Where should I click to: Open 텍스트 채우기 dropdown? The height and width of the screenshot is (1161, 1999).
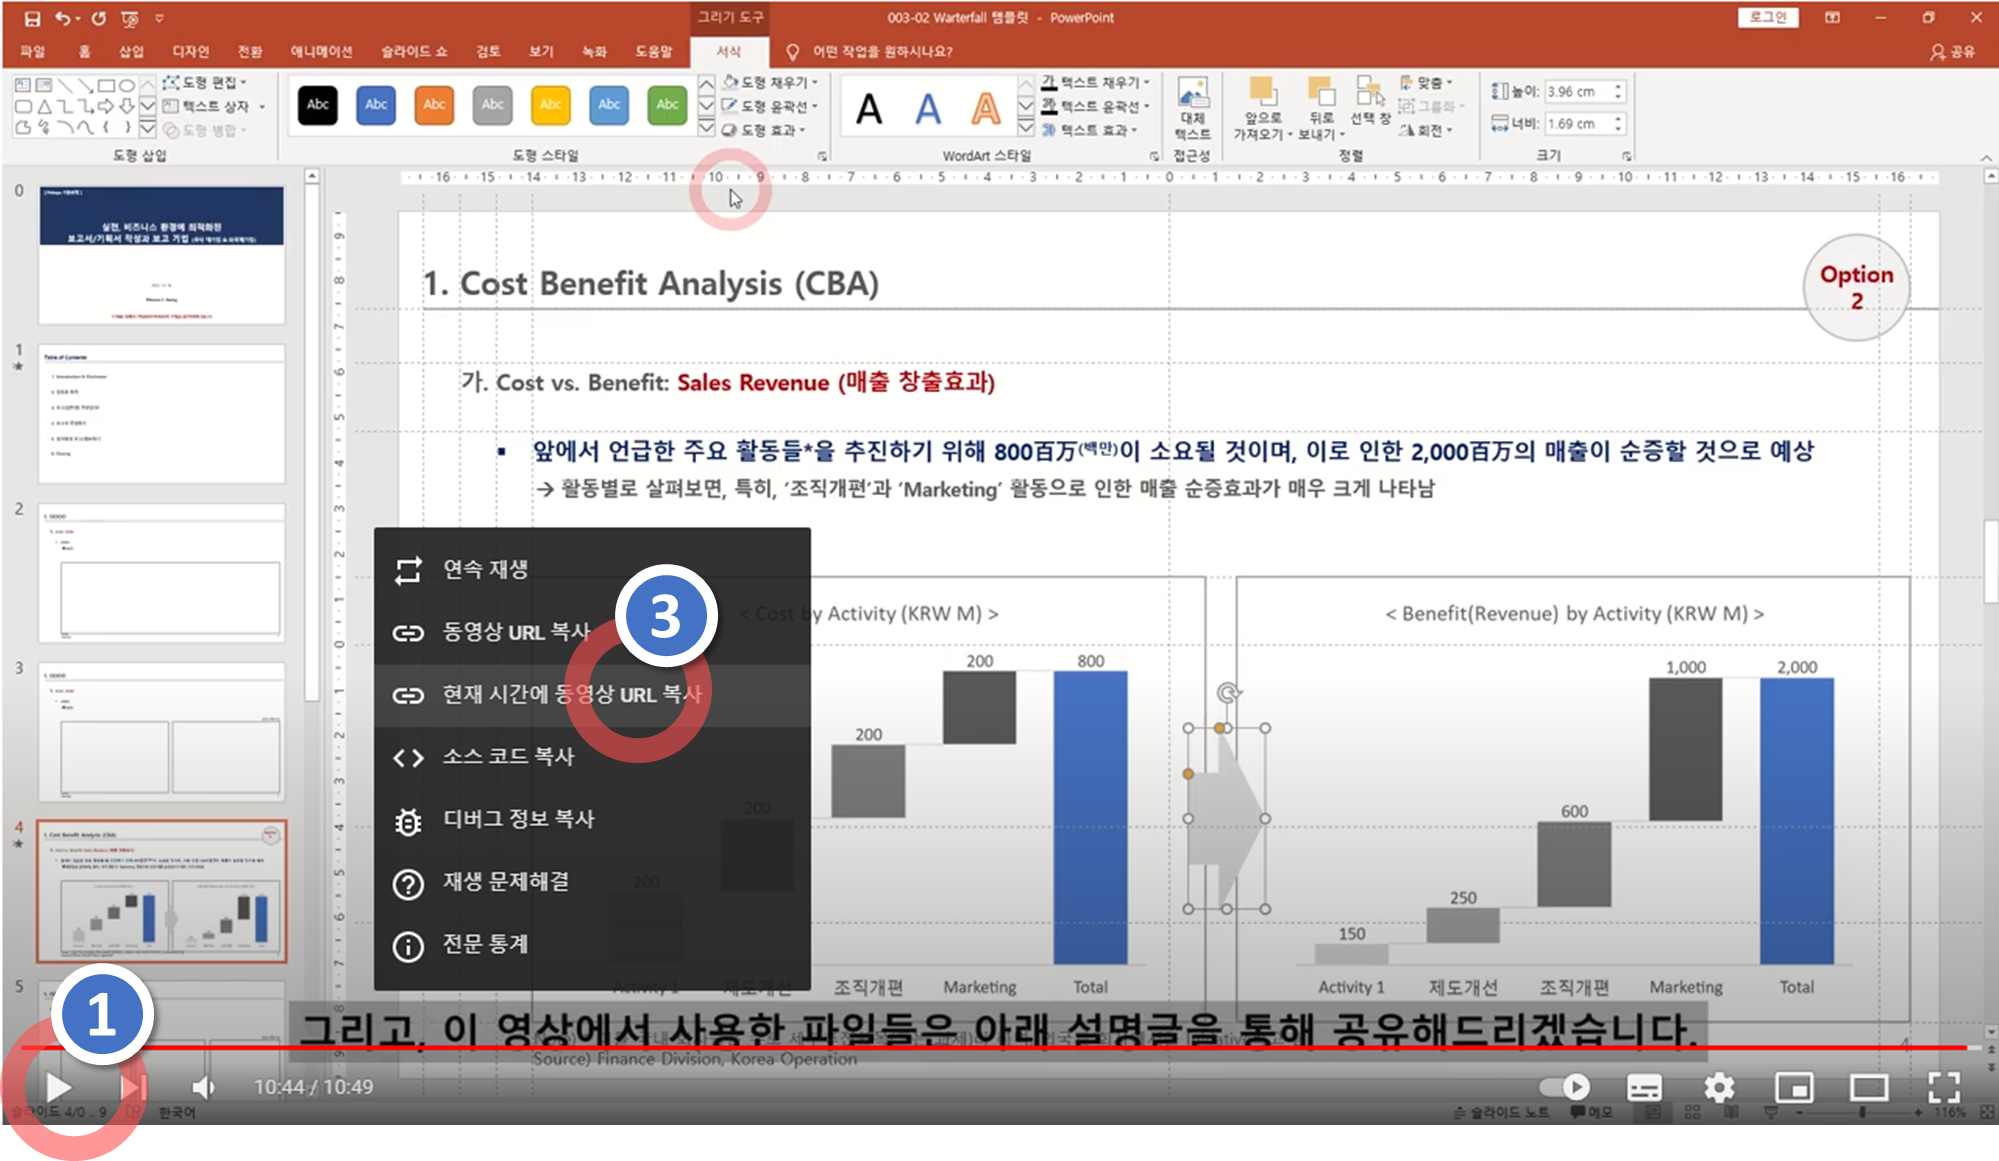point(1096,82)
